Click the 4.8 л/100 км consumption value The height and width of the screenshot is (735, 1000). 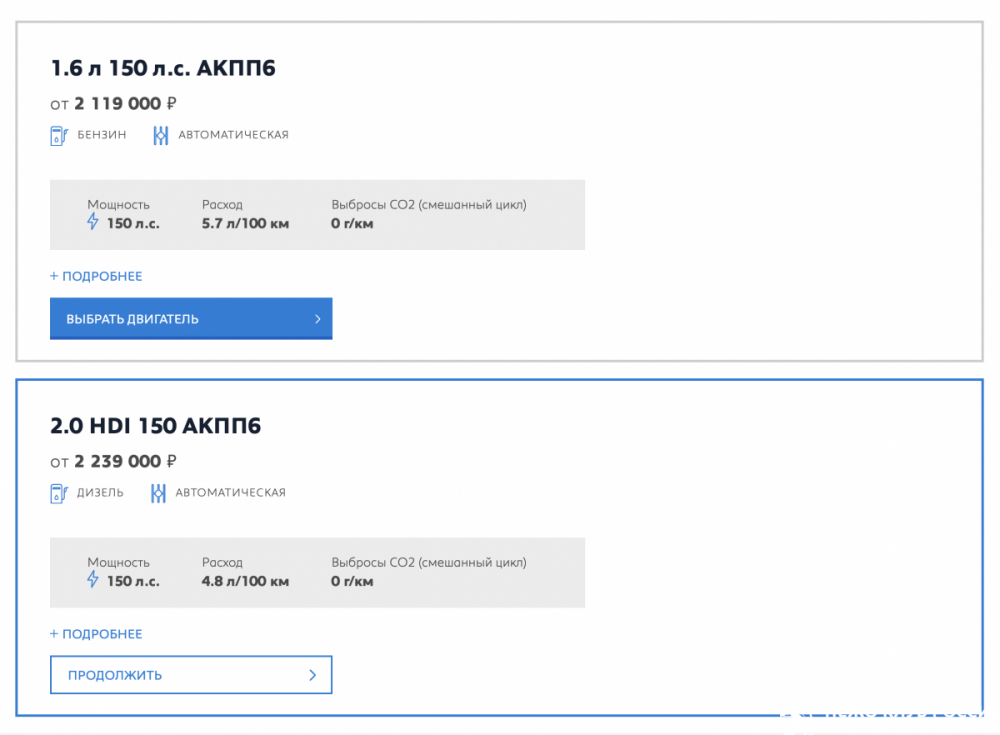[245, 582]
